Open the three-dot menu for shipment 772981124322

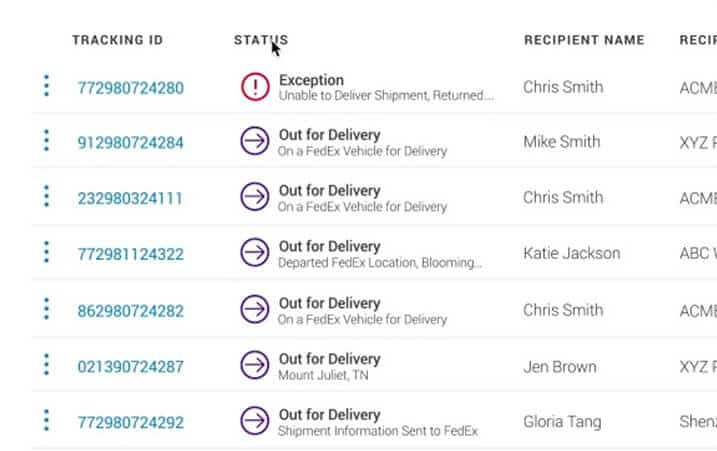(x=46, y=252)
